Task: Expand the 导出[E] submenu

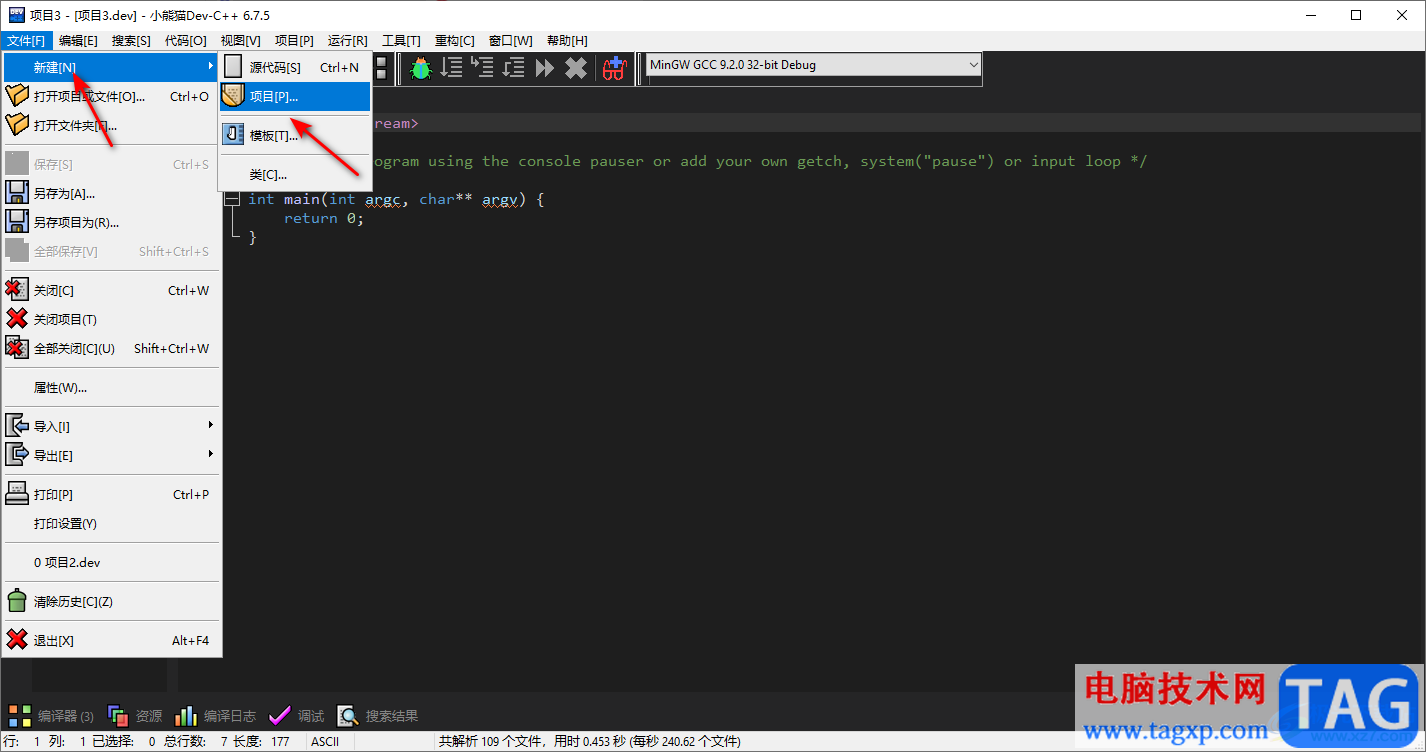Action: (111, 455)
